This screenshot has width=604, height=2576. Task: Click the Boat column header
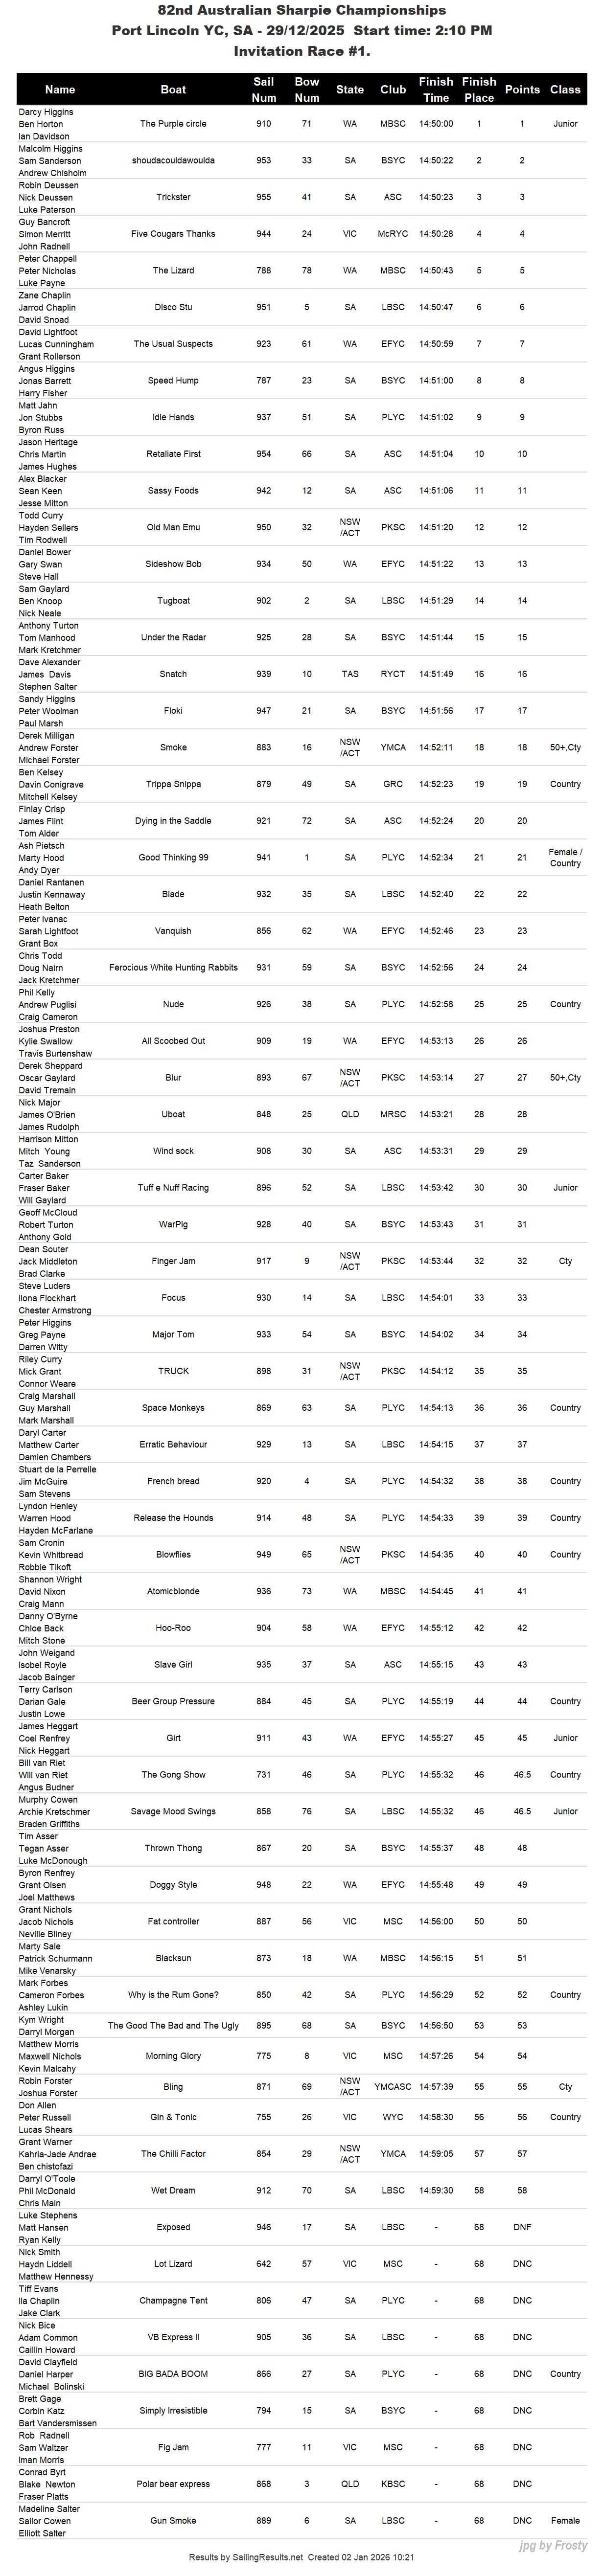click(x=173, y=89)
